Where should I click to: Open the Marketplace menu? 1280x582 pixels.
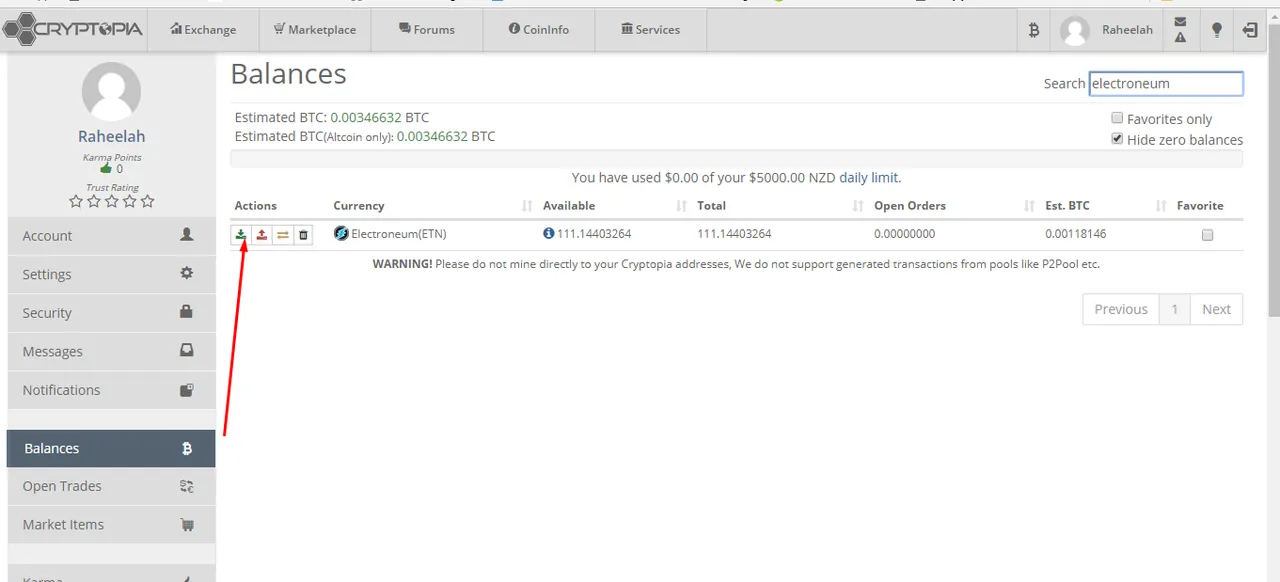(315, 30)
